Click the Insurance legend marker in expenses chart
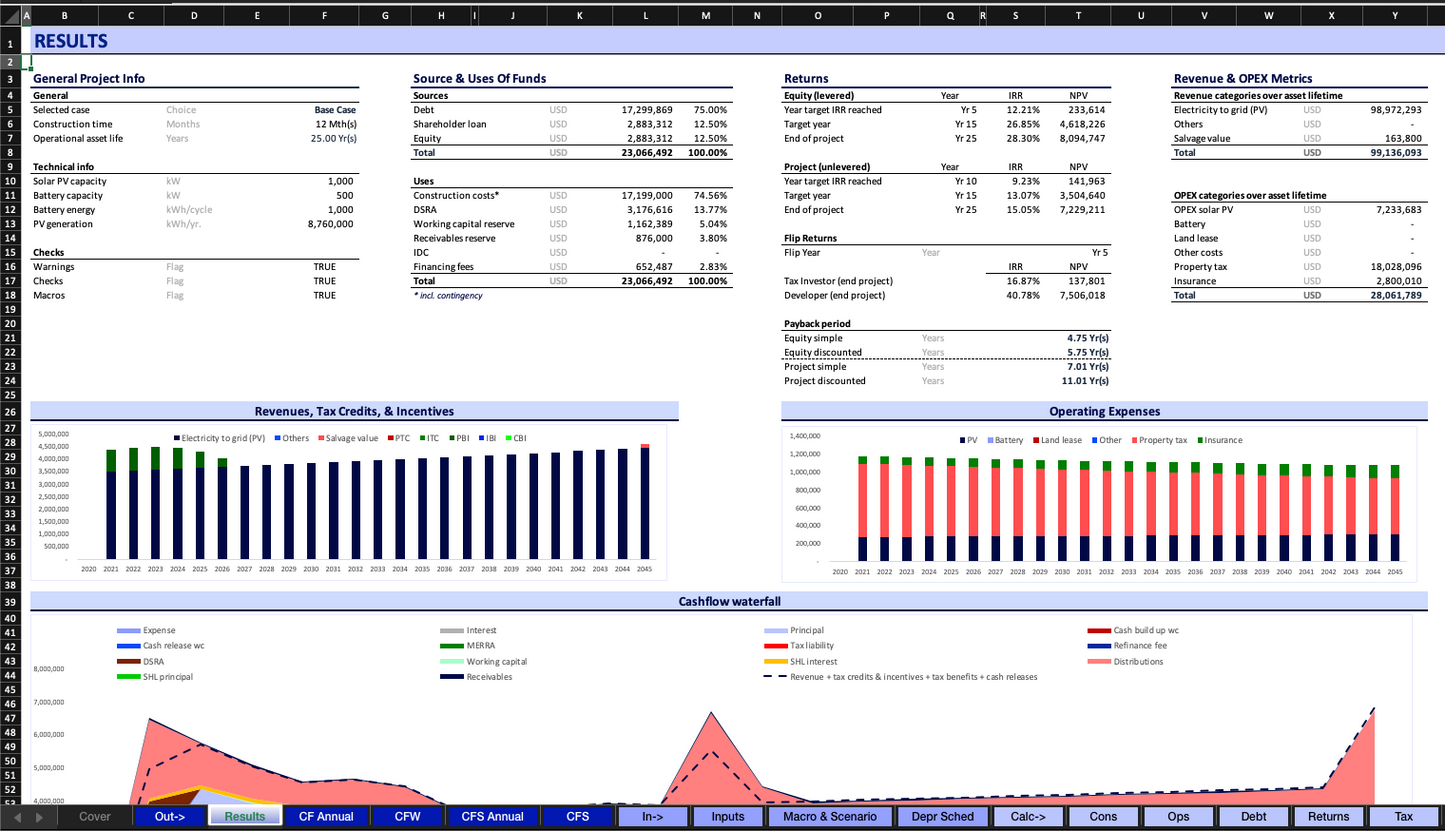1445x831 pixels. point(1200,440)
